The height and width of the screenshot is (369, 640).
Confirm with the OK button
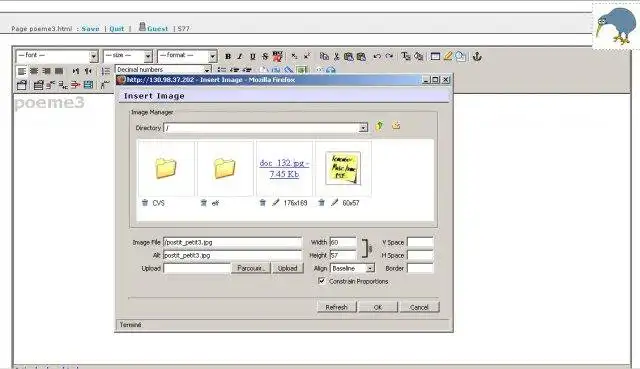[378, 307]
